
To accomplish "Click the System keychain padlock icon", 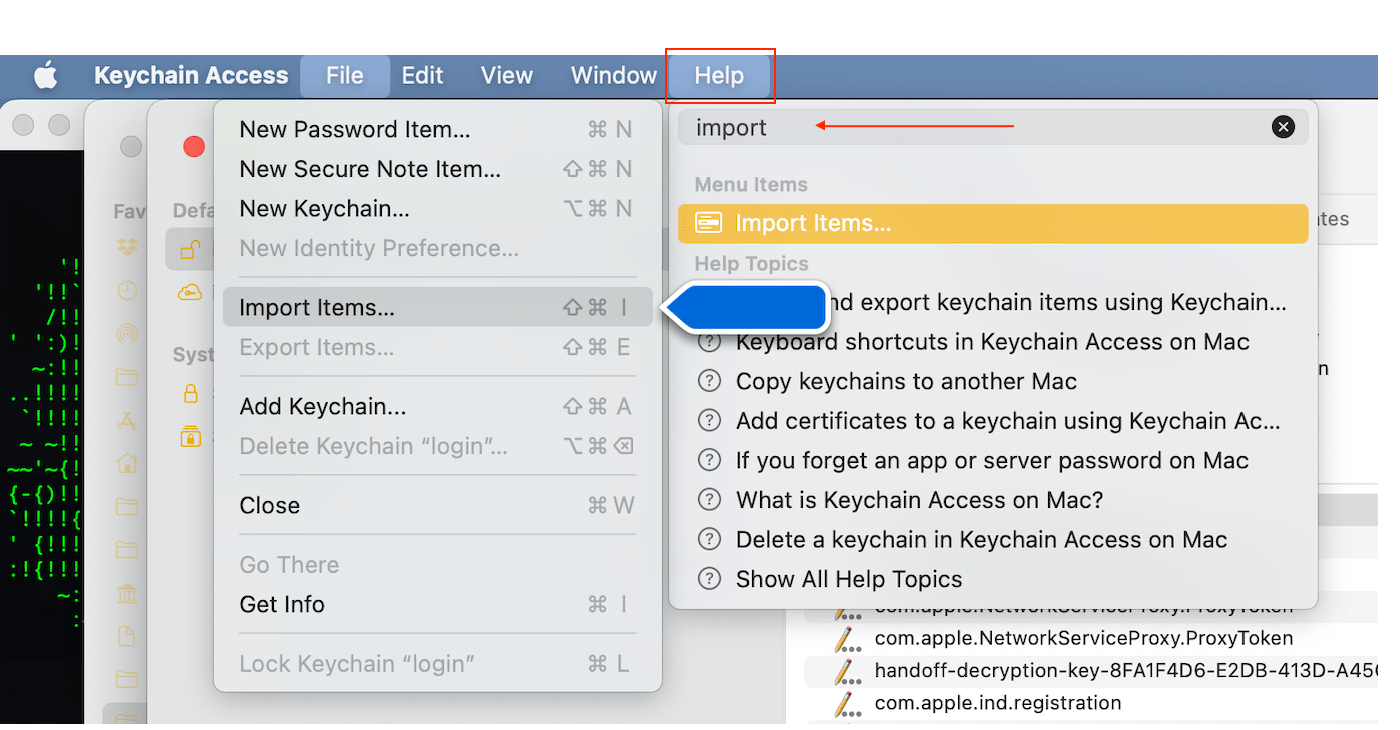I will coord(190,394).
